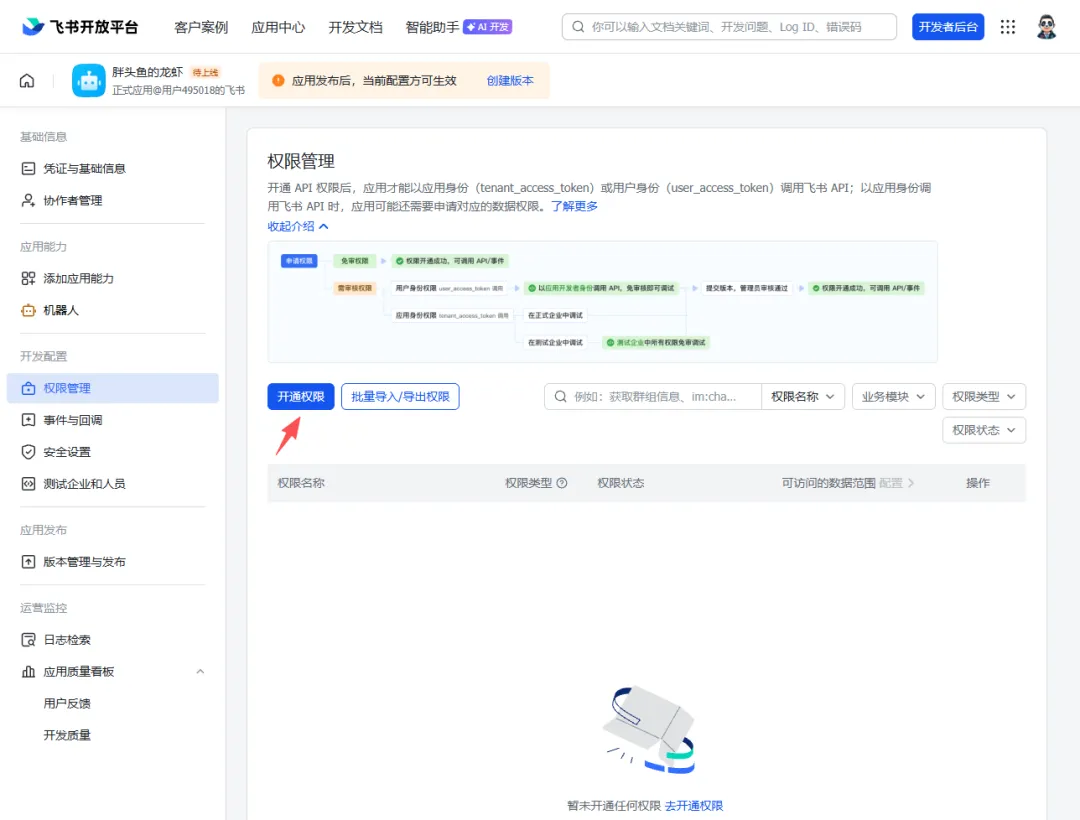Click the 添加应用能力 grid icon
This screenshot has height=820, width=1080.
point(28,278)
